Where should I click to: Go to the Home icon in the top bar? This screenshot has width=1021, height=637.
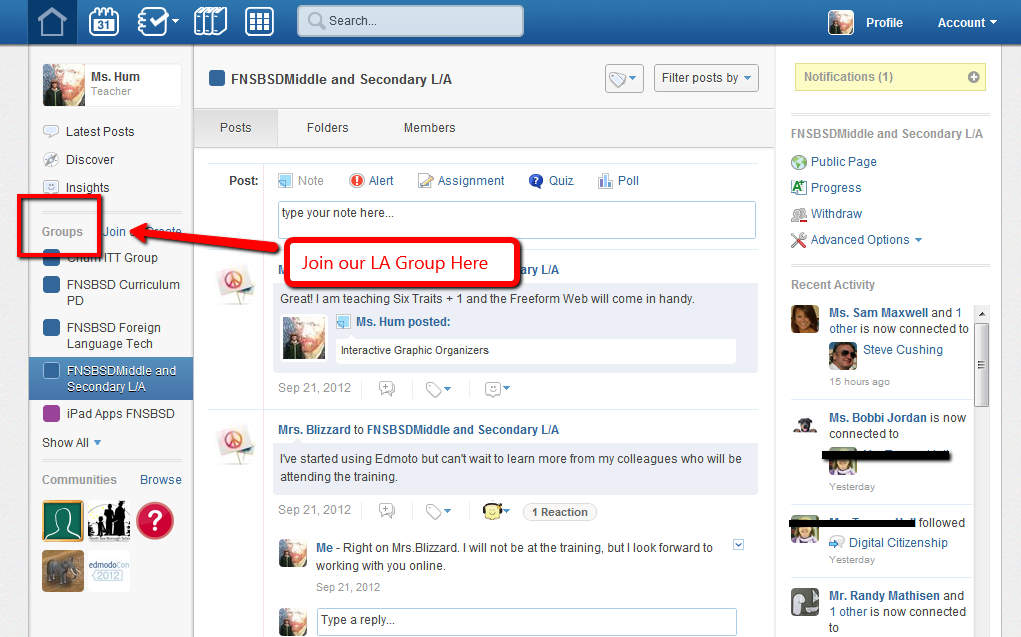coord(52,21)
